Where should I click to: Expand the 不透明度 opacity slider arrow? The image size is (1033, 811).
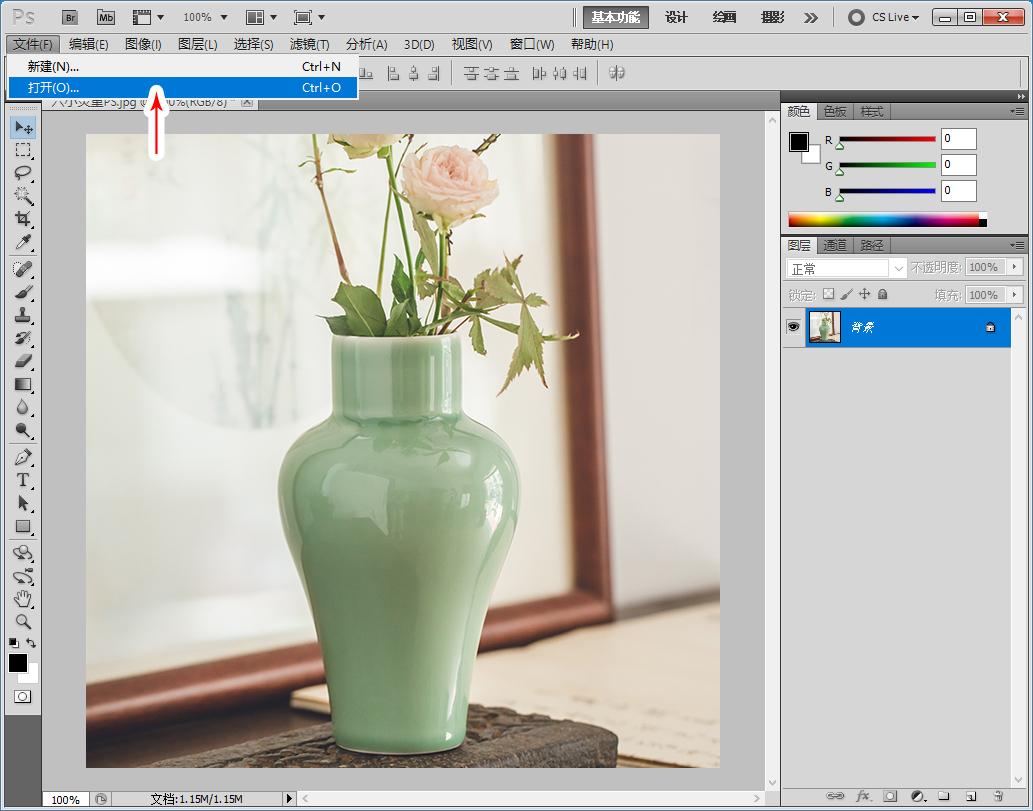click(x=1015, y=267)
